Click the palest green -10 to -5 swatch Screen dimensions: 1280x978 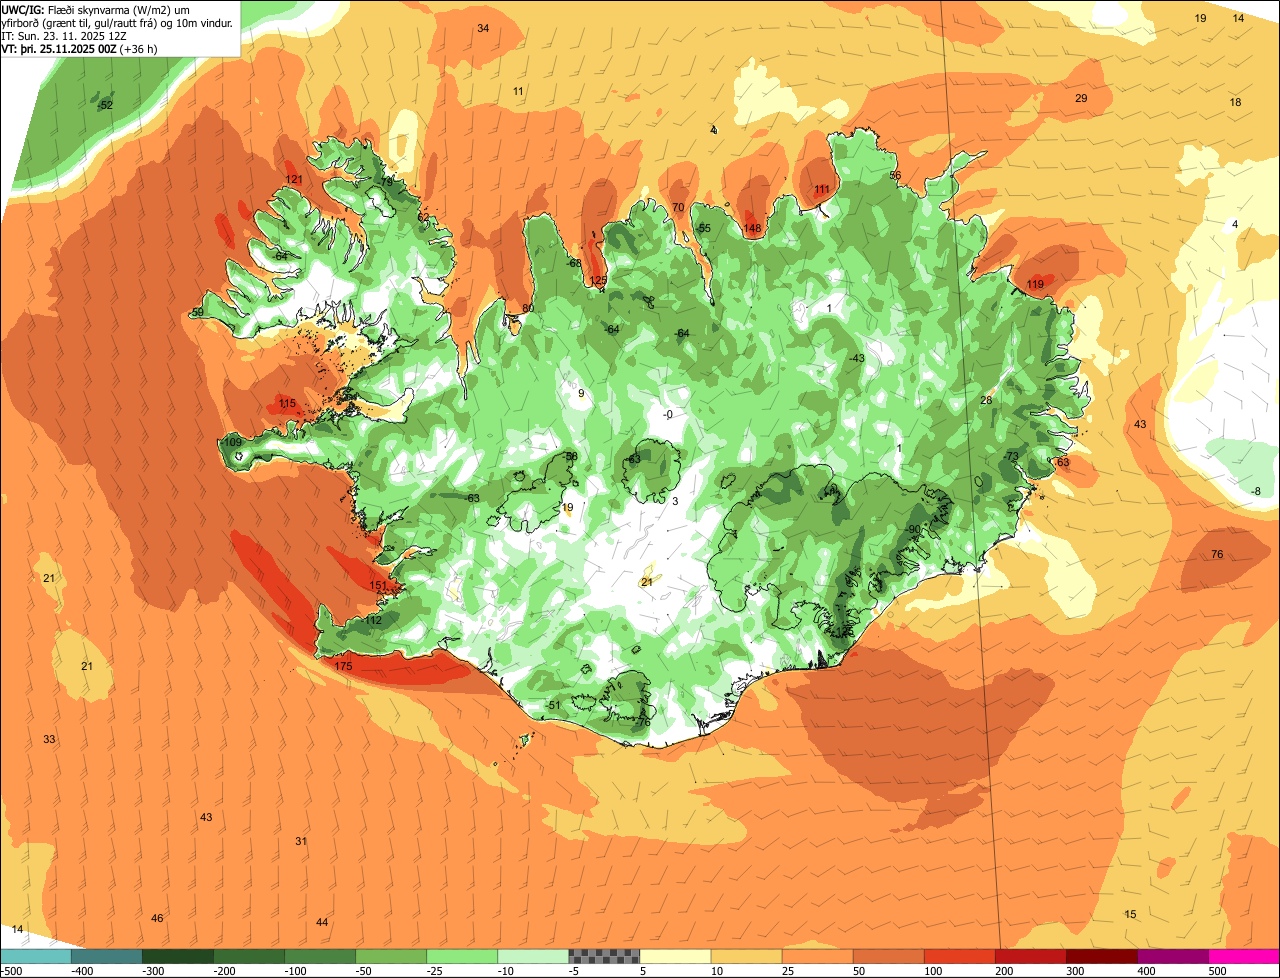tap(533, 956)
